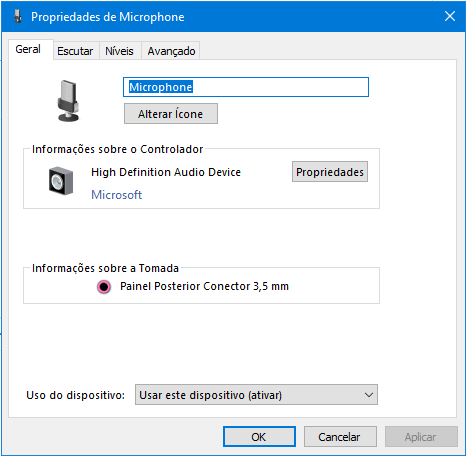The height and width of the screenshot is (456, 467).
Task: Click the pink 3,5 mm jack icon
Action: click(x=104, y=287)
